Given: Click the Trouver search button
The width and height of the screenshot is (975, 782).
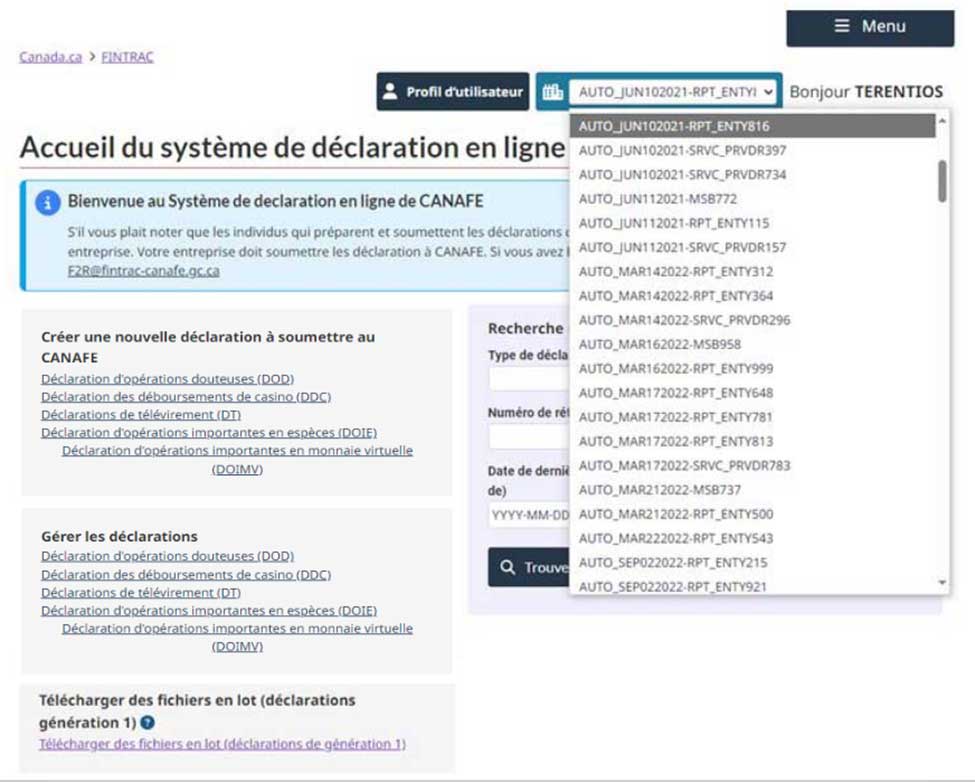Looking at the screenshot, I should click(x=530, y=566).
